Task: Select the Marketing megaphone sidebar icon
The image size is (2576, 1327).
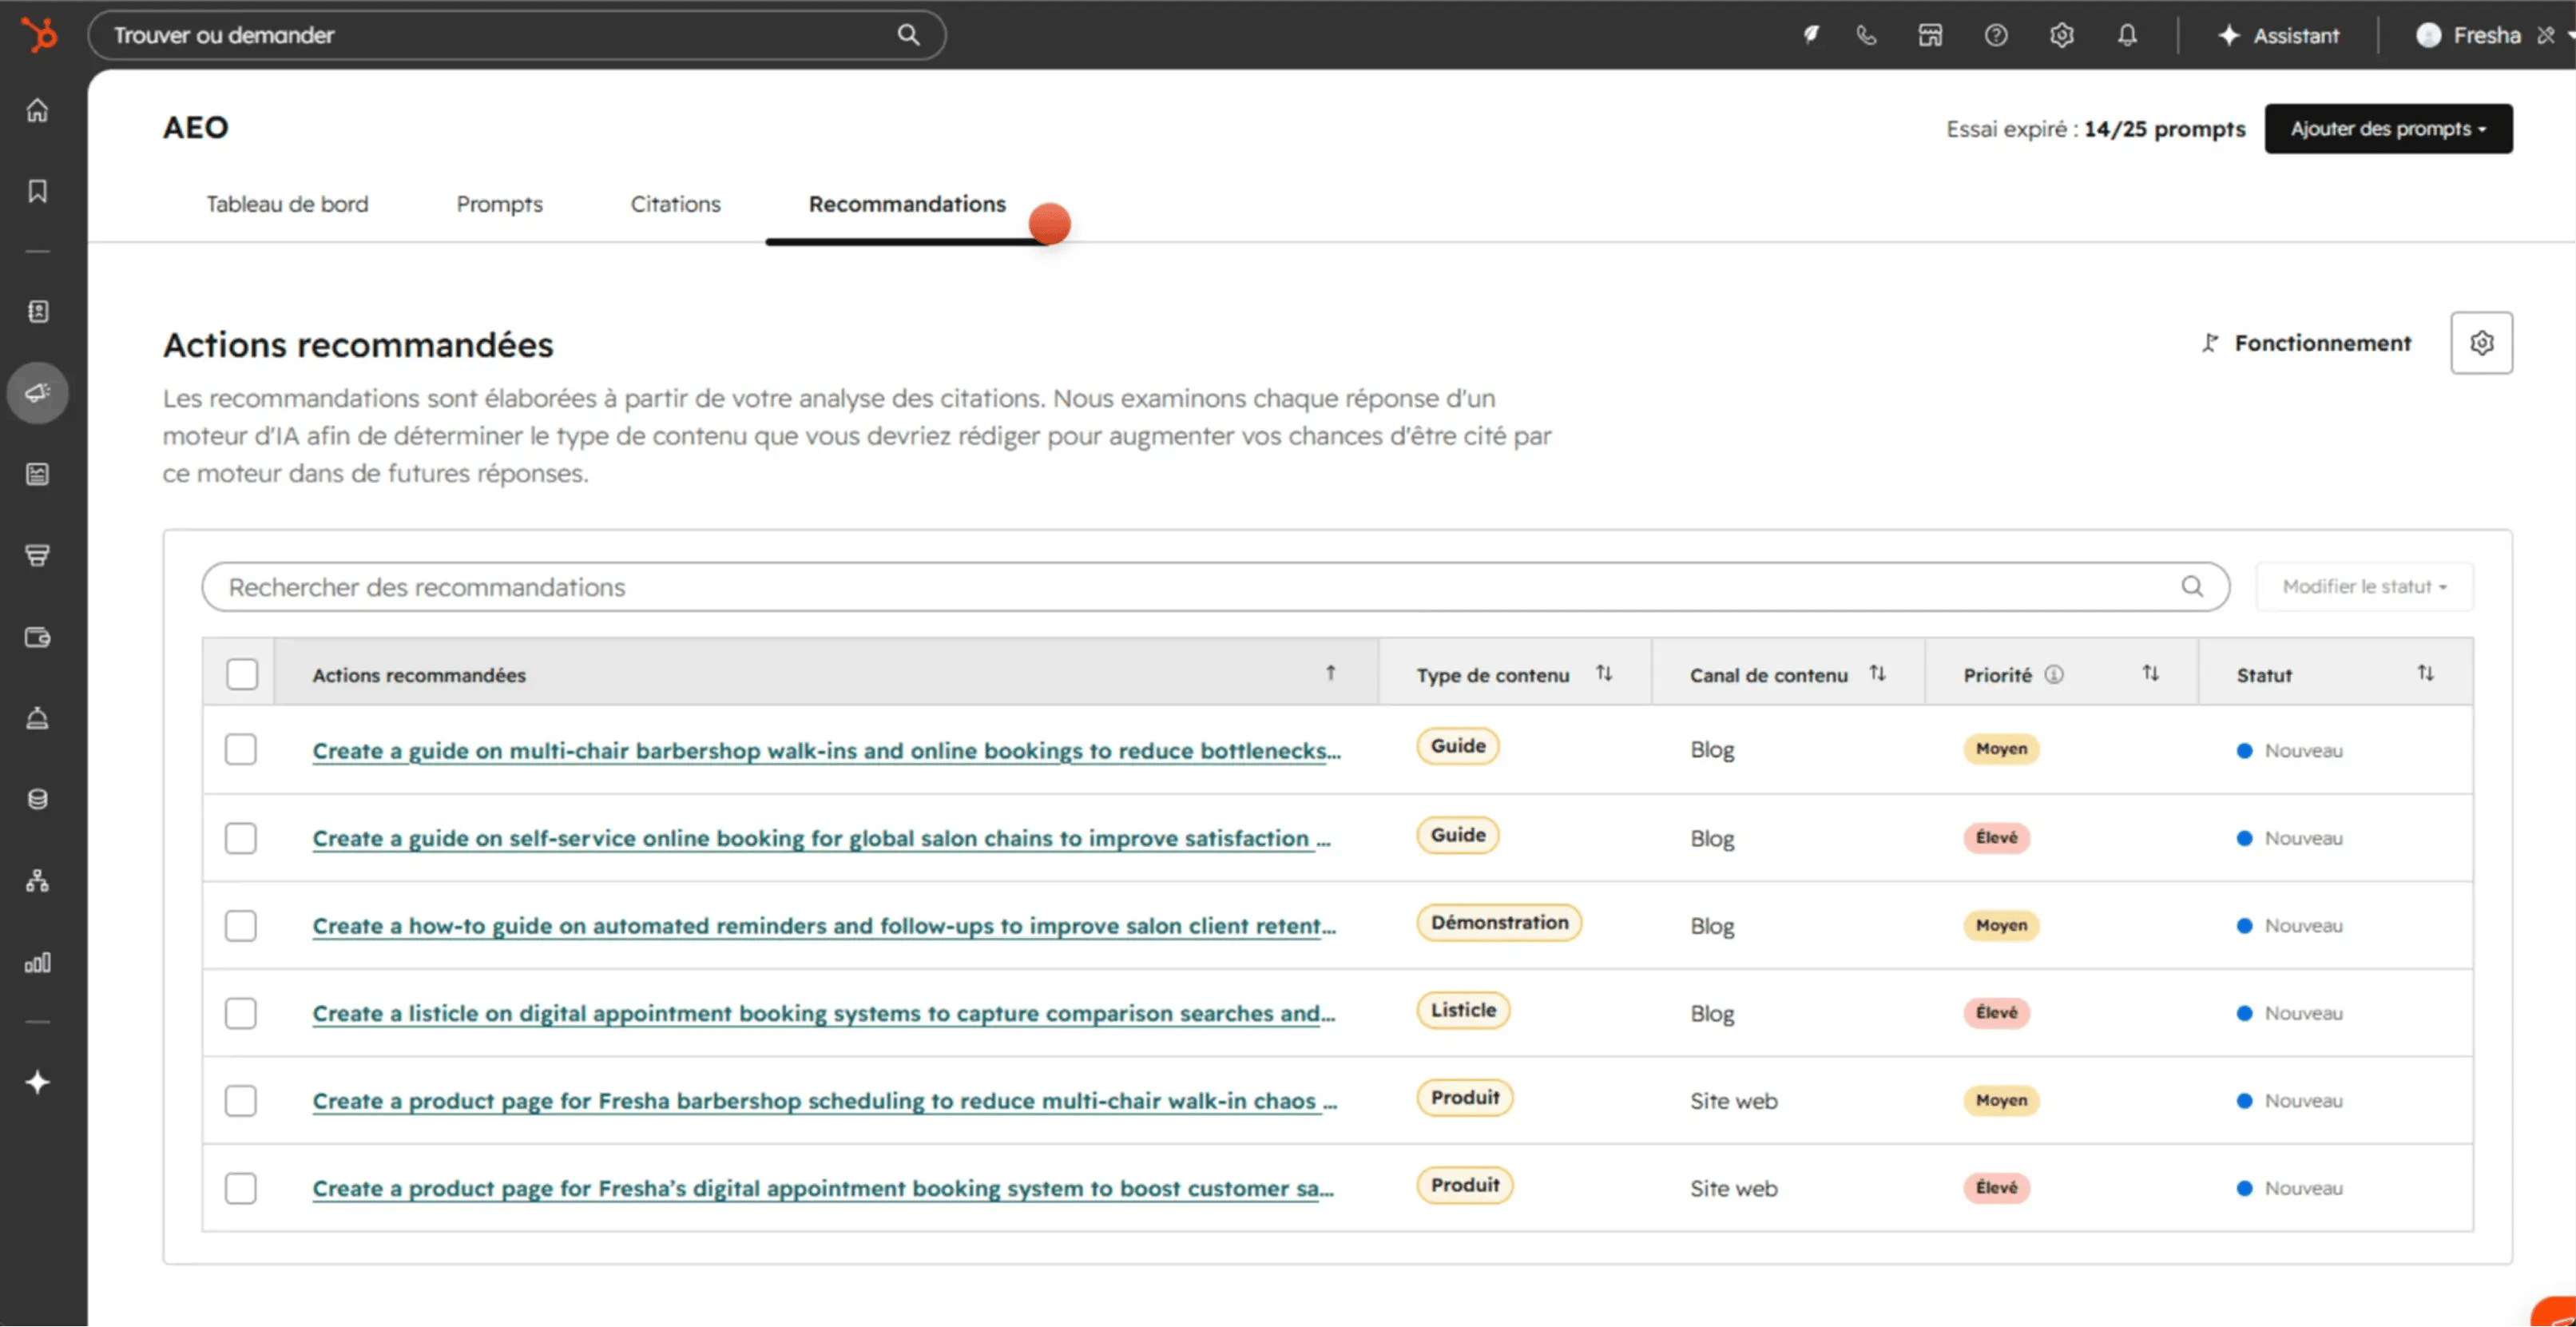Action: [x=37, y=393]
